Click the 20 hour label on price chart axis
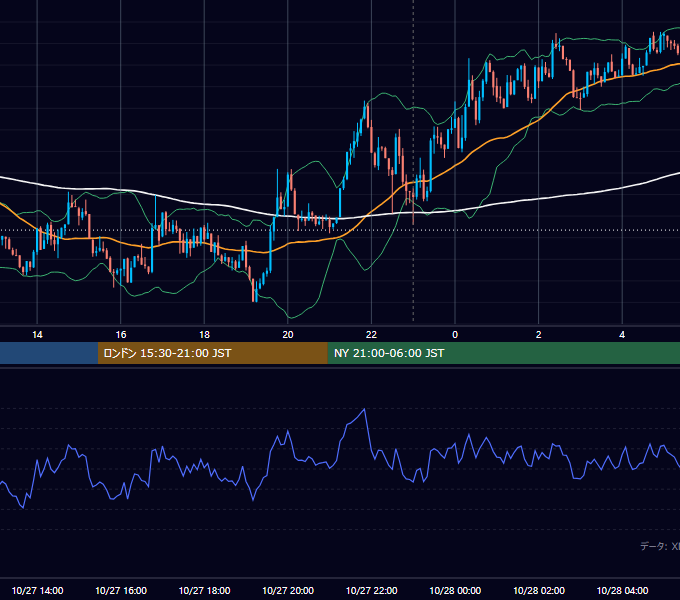The image size is (680, 600). click(x=288, y=335)
